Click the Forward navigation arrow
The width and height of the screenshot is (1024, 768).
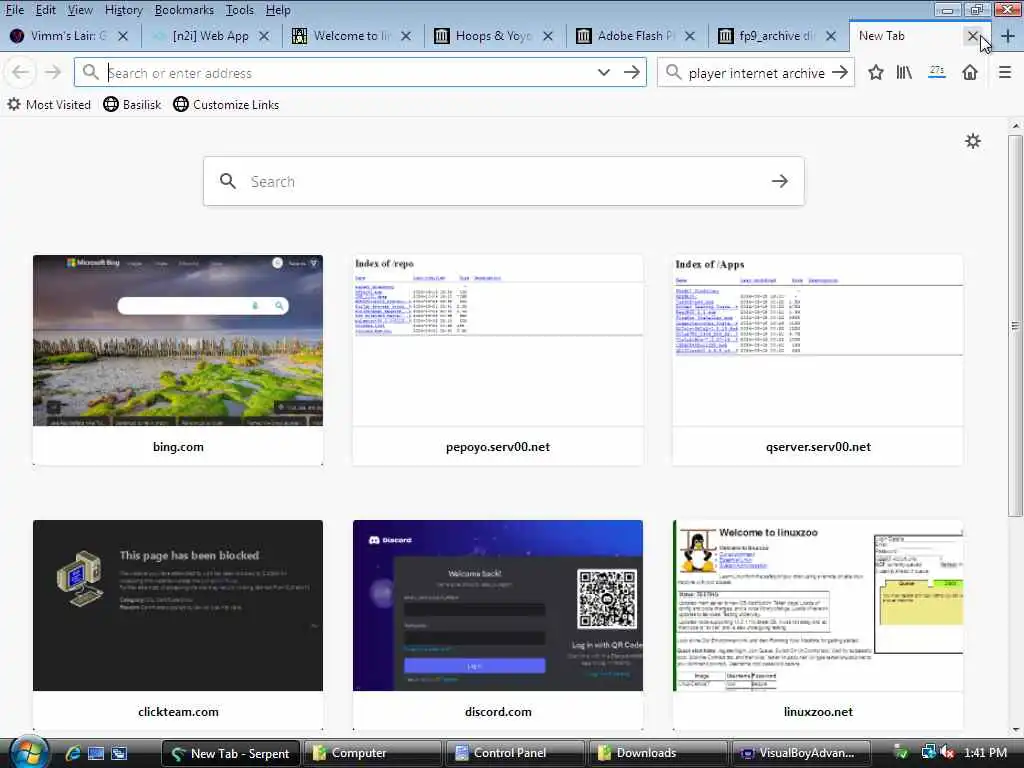pos(53,72)
